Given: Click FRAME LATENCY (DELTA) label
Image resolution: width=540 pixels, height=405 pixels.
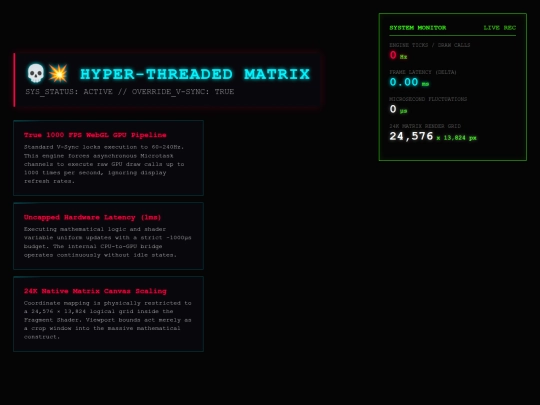Looking at the screenshot, I should [423, 72].
